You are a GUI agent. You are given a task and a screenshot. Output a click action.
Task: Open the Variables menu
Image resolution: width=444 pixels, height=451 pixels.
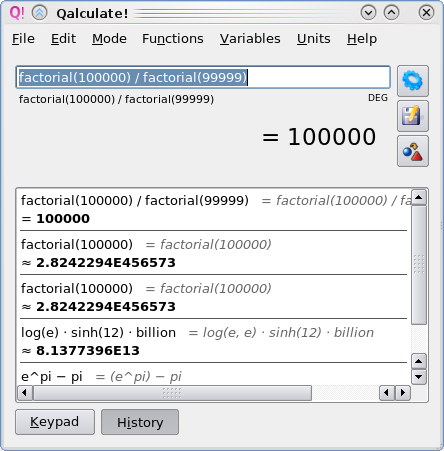[x=250, y=39]
